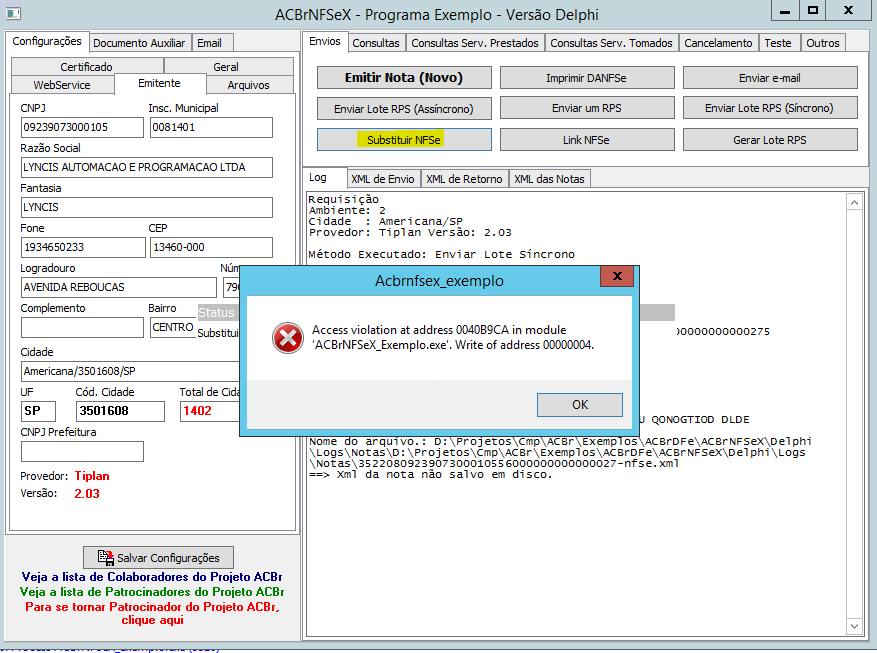
Task: Click the Cód. Cidade field
Action: 120,411
